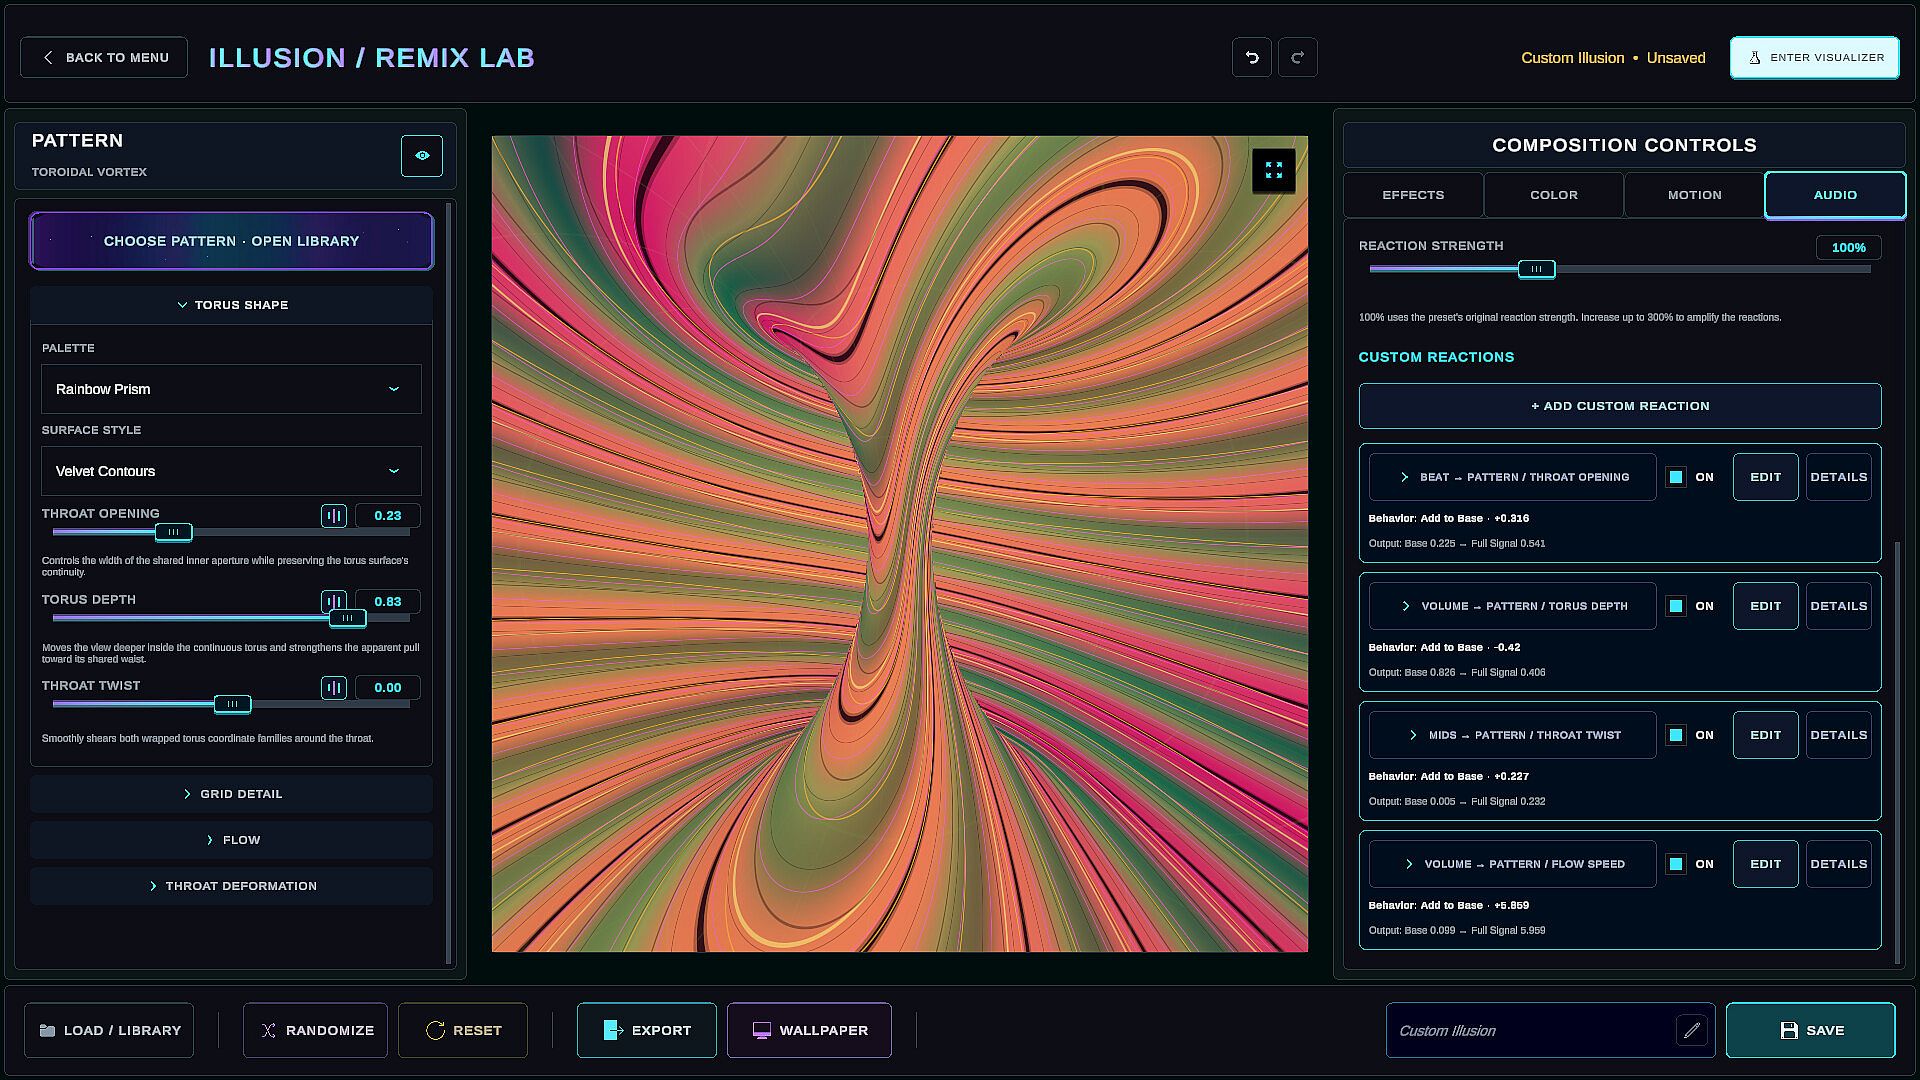Open Surface Style dropdown Velvet Contours
Viewport: 1920px width, 1080px height.
pyautogui.click(x=231, y=471)
